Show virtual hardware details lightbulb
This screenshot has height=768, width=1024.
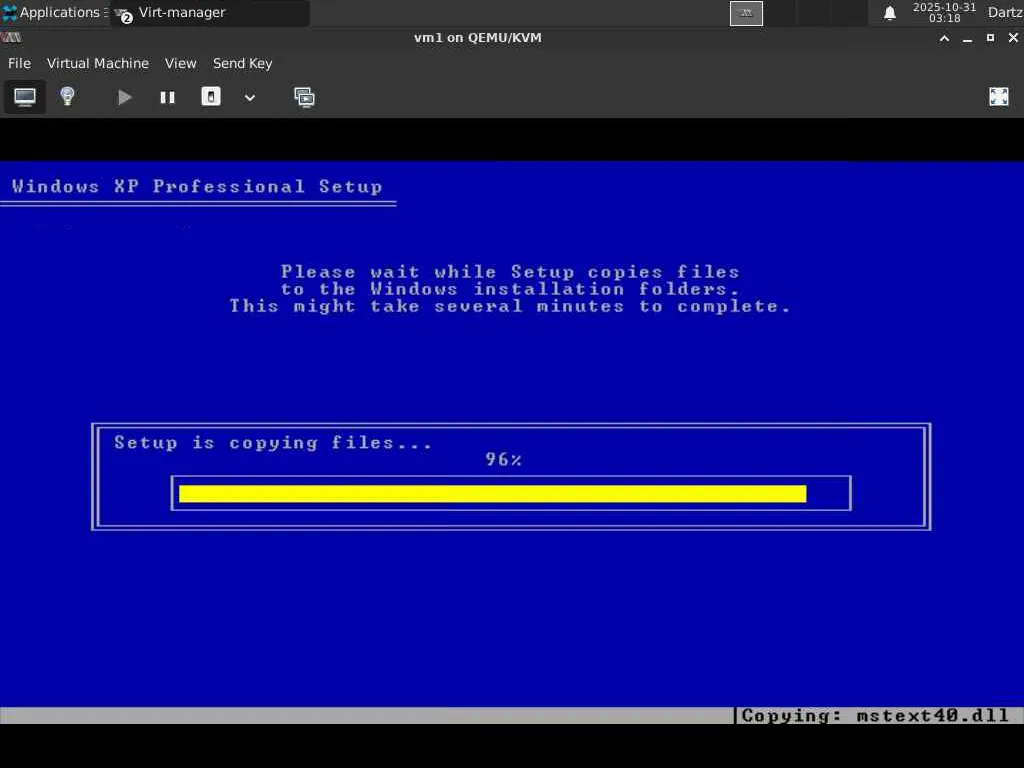(67, 97)
